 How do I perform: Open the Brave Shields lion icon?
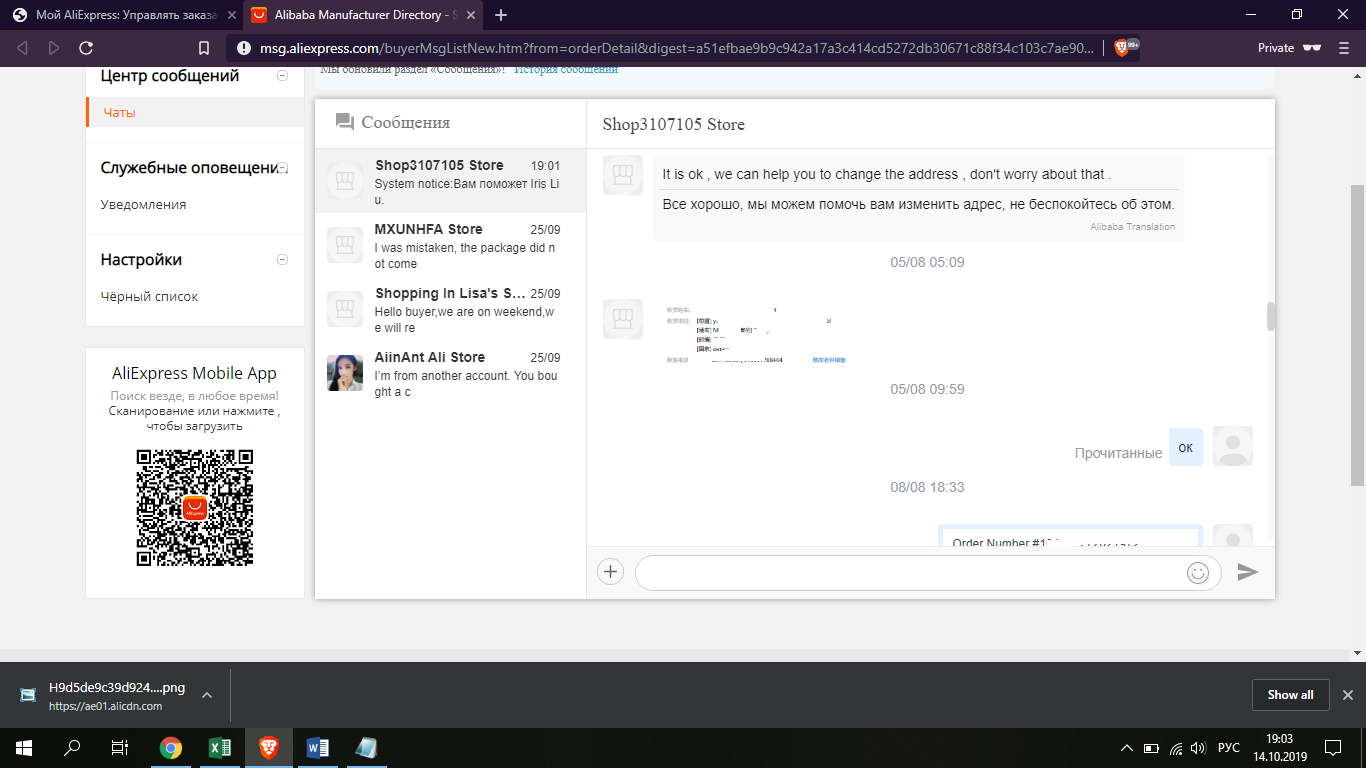tap(1120, 47)
